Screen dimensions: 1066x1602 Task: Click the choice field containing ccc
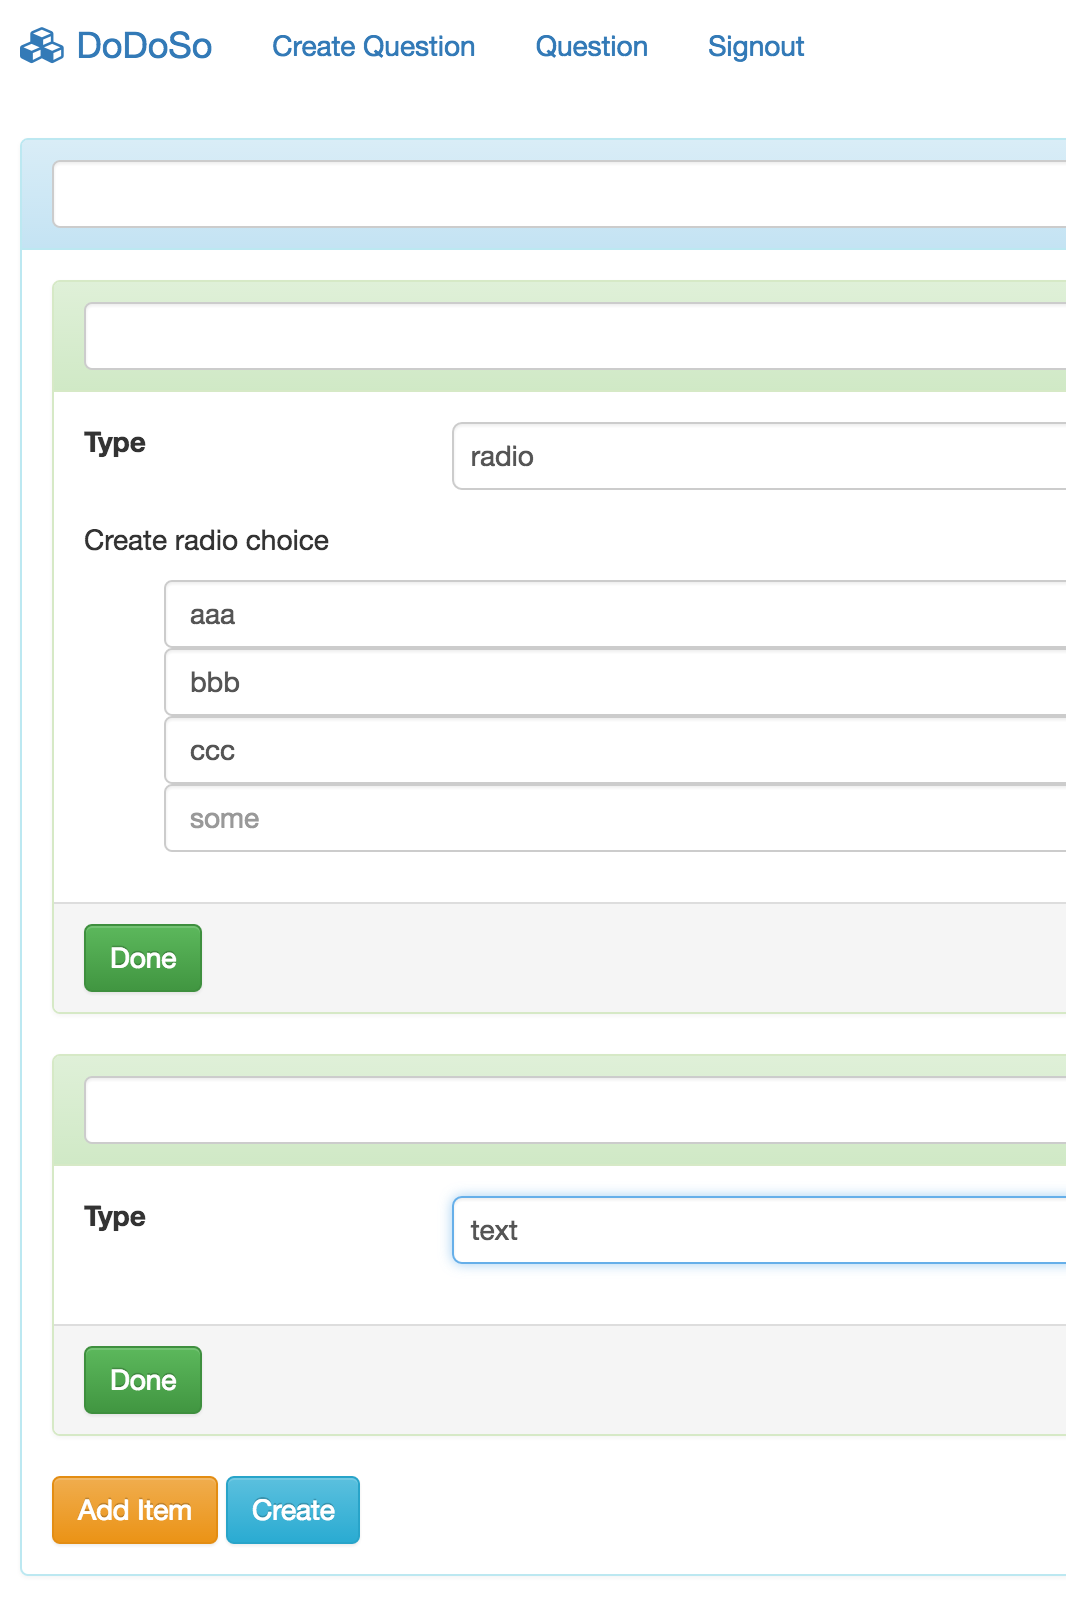(616, 750)
